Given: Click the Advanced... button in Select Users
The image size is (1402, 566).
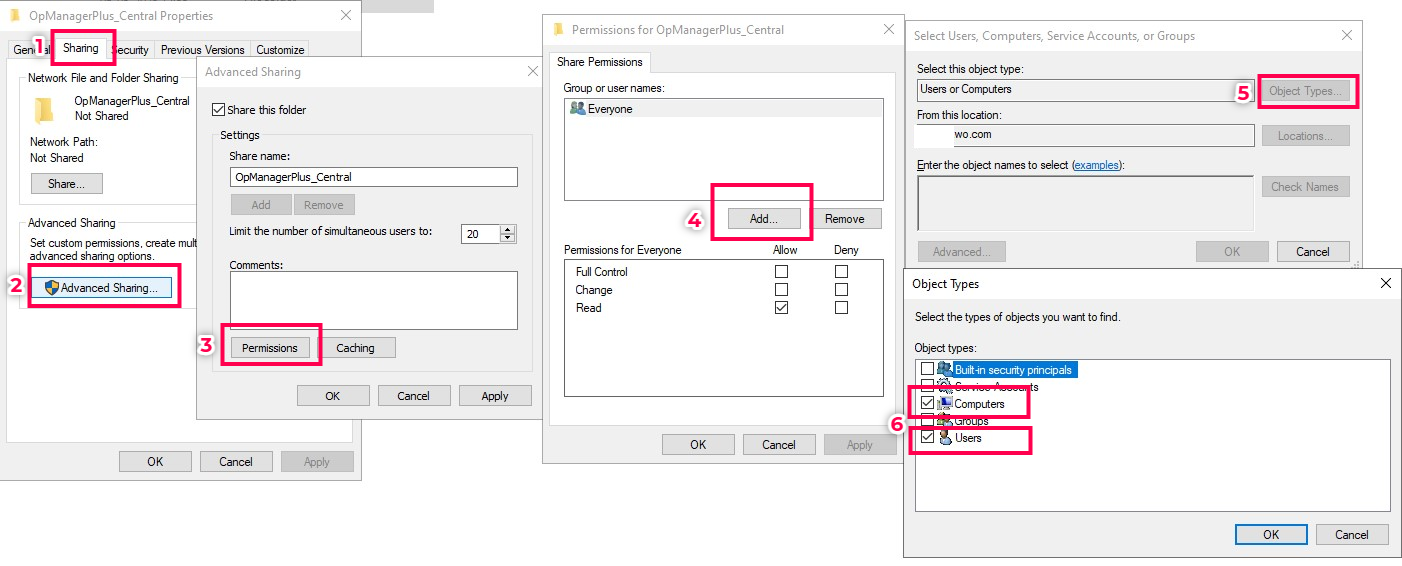Looking at the screenshot, I should tap(962, 252).
